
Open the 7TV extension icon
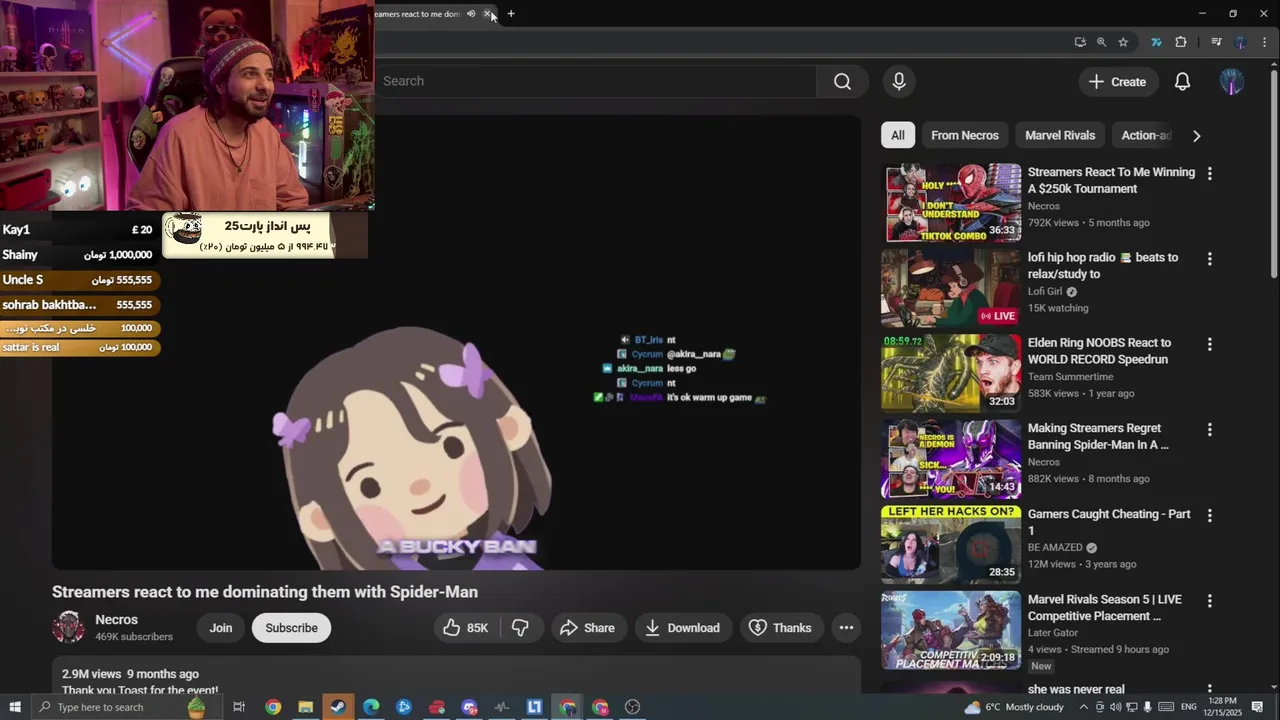click(1156, 42)
